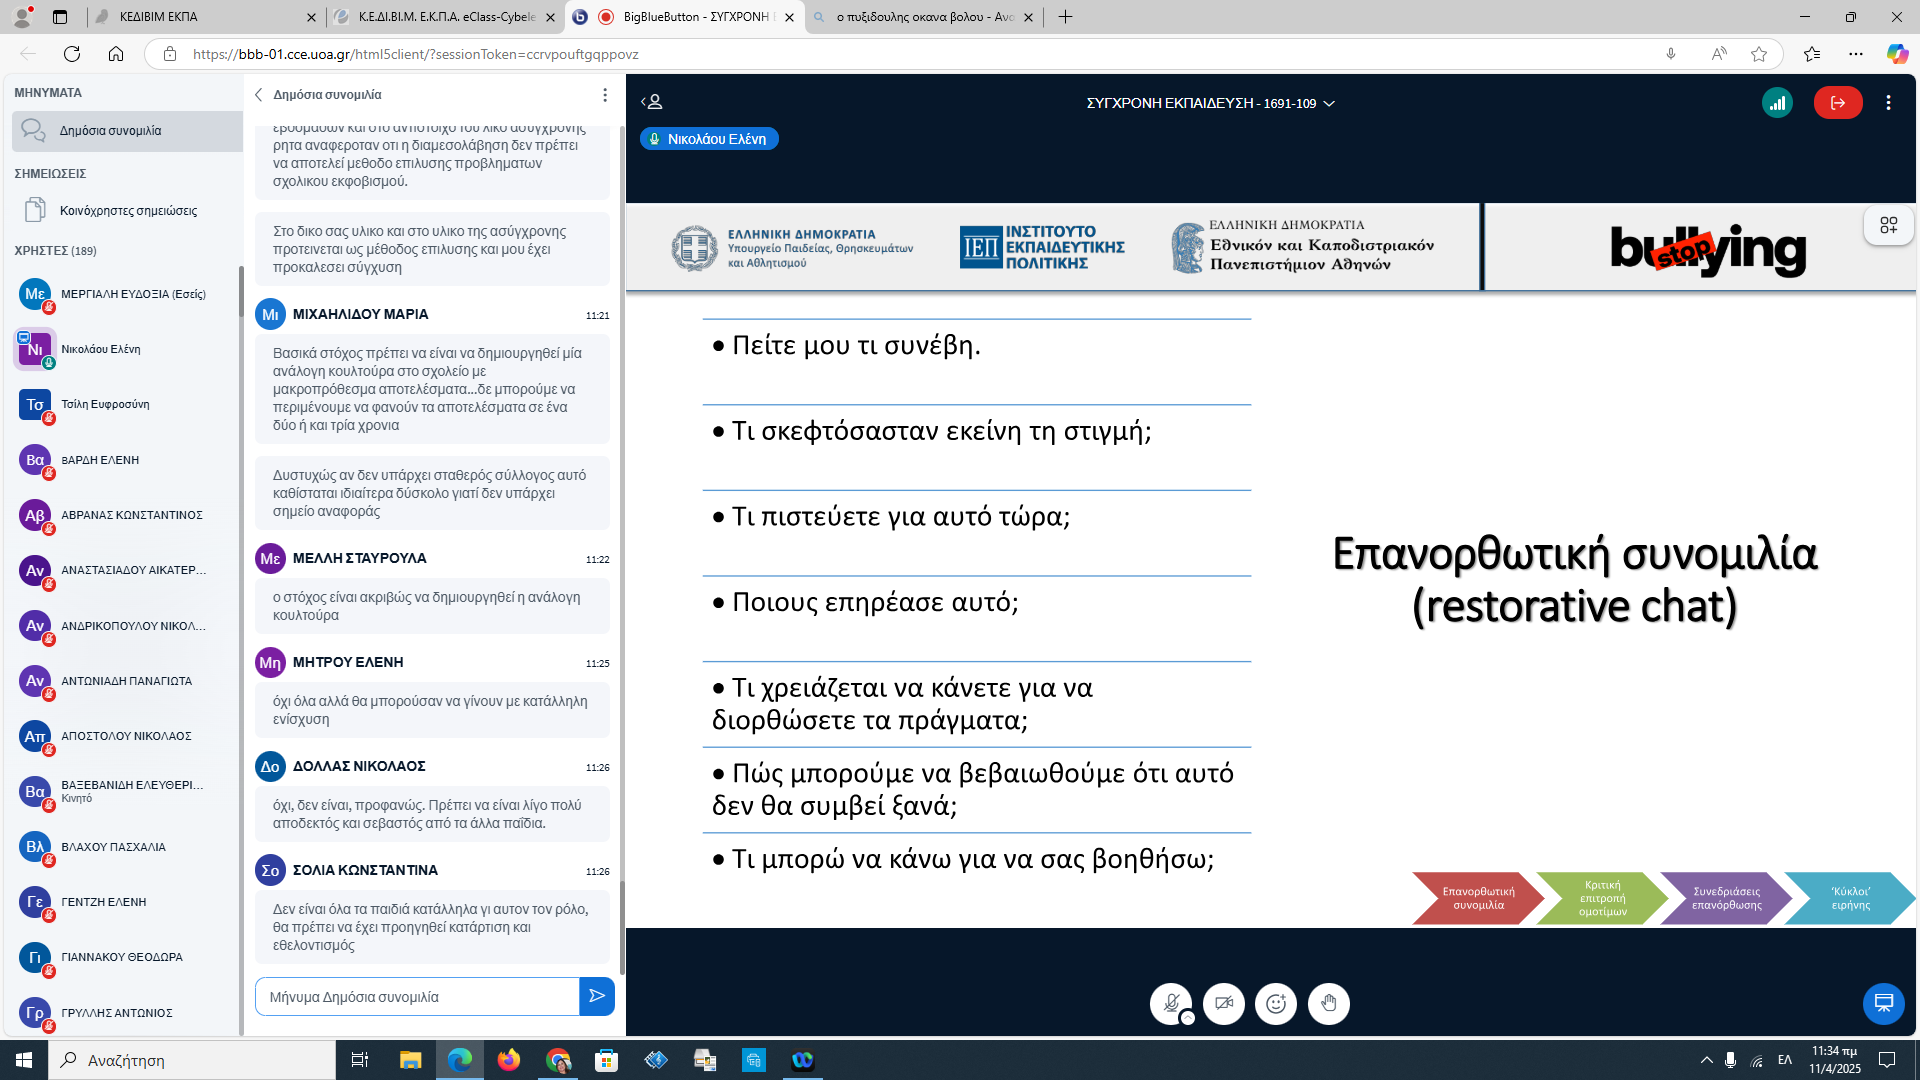Open public chat options menu
The image size is (1920, 1080).
tap(605, 95)
